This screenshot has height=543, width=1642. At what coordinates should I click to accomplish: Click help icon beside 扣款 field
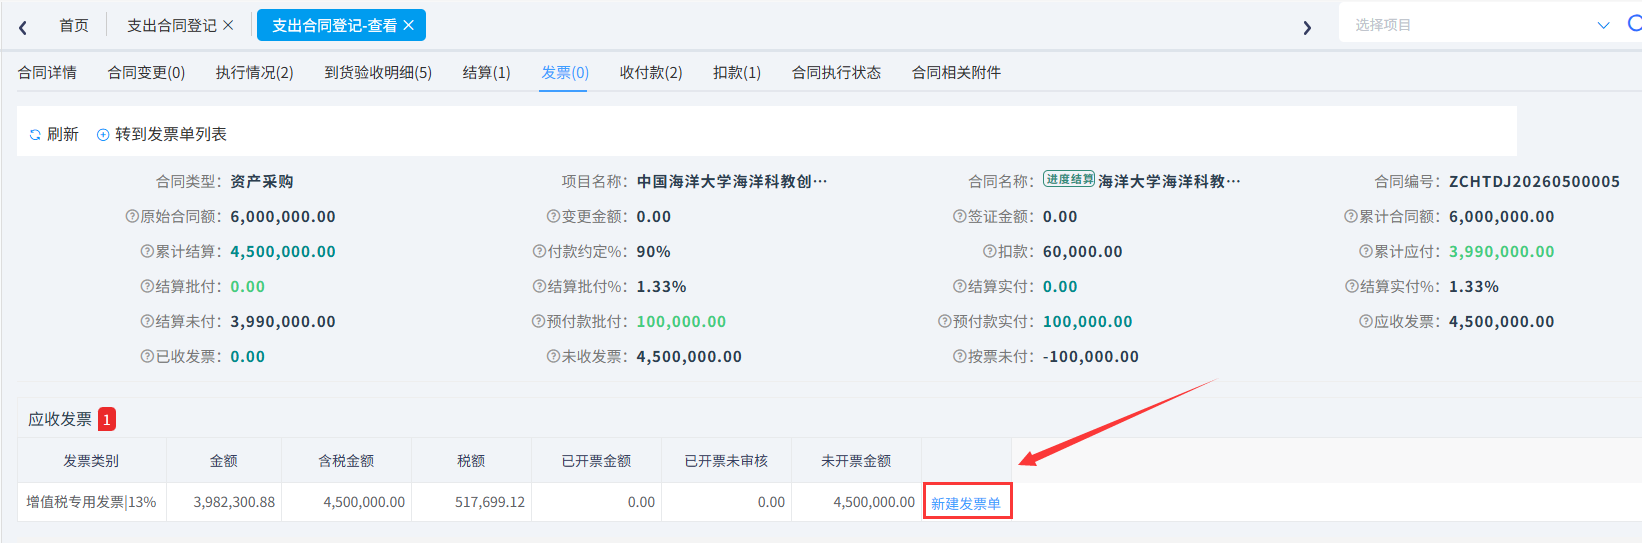pyautogui.click(x=989, y=251)
